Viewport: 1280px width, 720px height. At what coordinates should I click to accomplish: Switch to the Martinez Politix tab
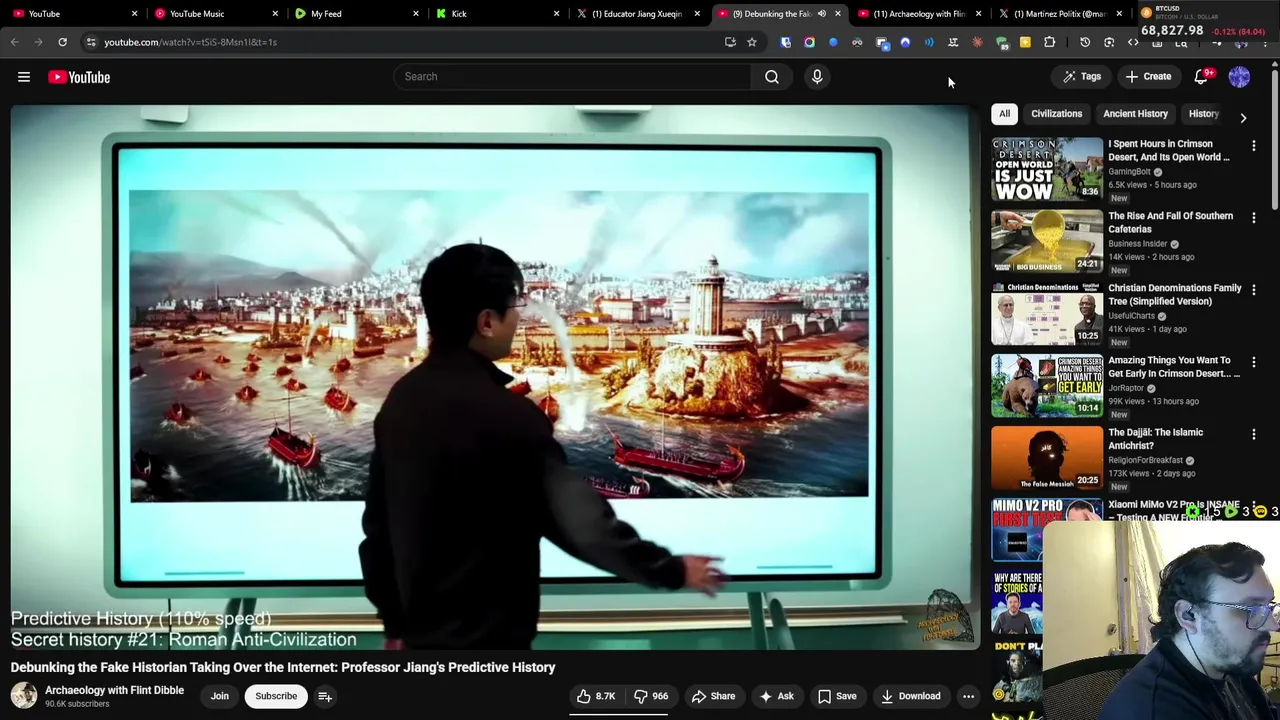pos(1059,14)
